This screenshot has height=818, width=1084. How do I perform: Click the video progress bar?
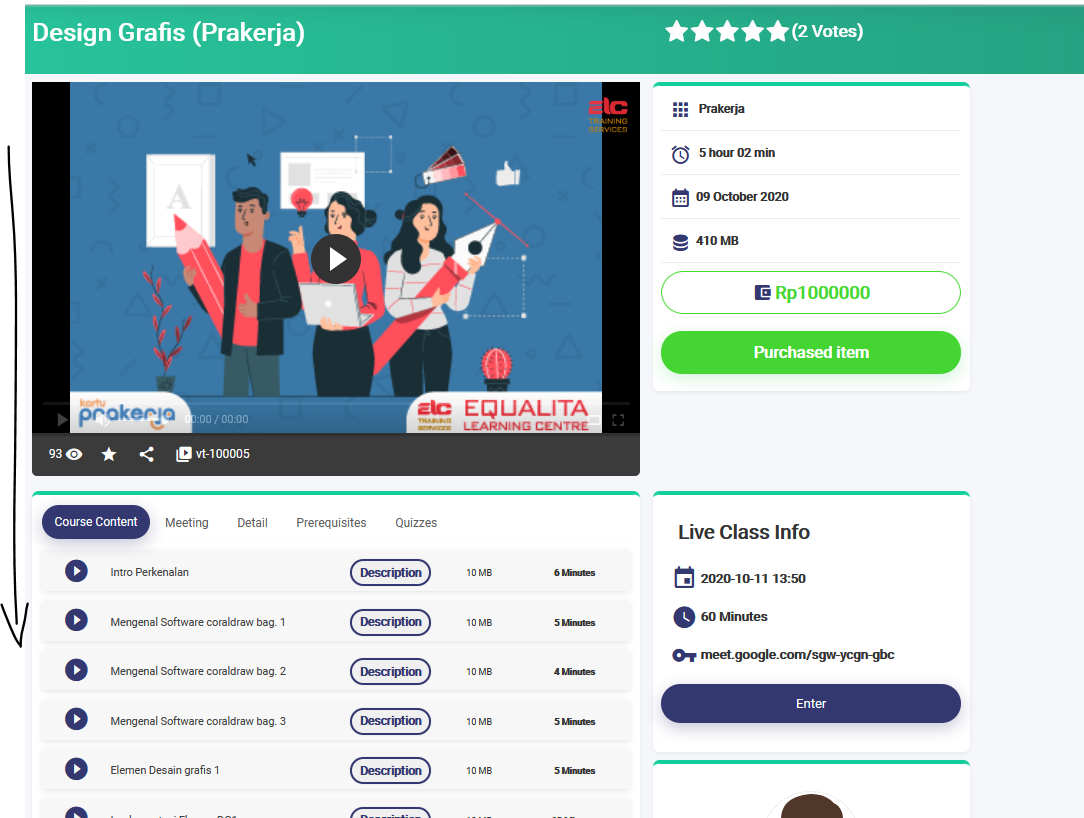click(335, 404)
